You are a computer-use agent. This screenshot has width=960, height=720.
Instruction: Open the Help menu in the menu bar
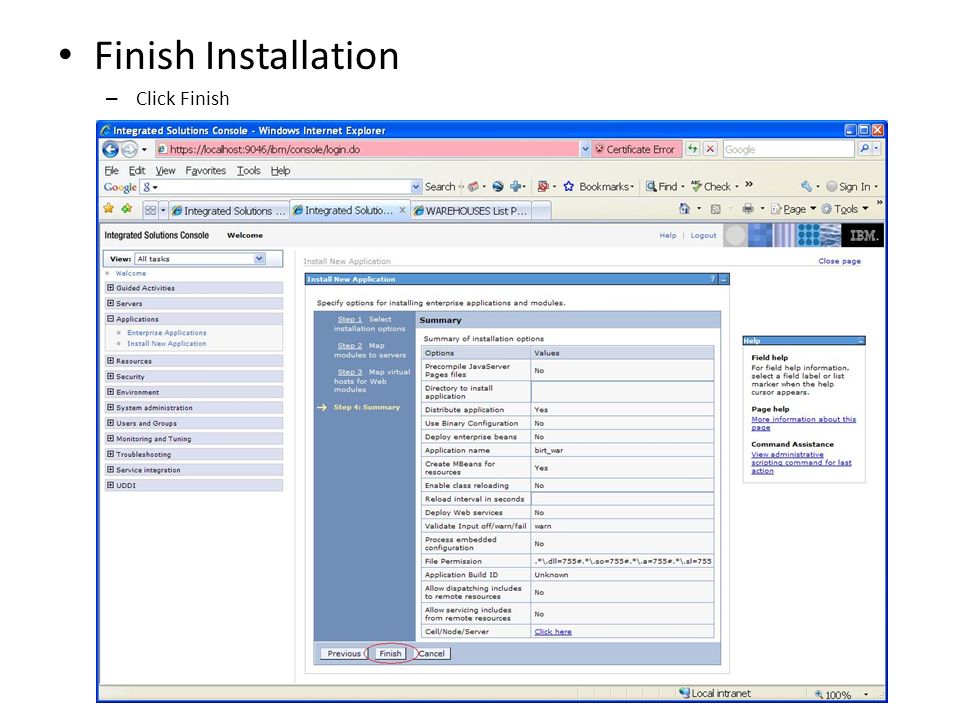click(280, 170)
